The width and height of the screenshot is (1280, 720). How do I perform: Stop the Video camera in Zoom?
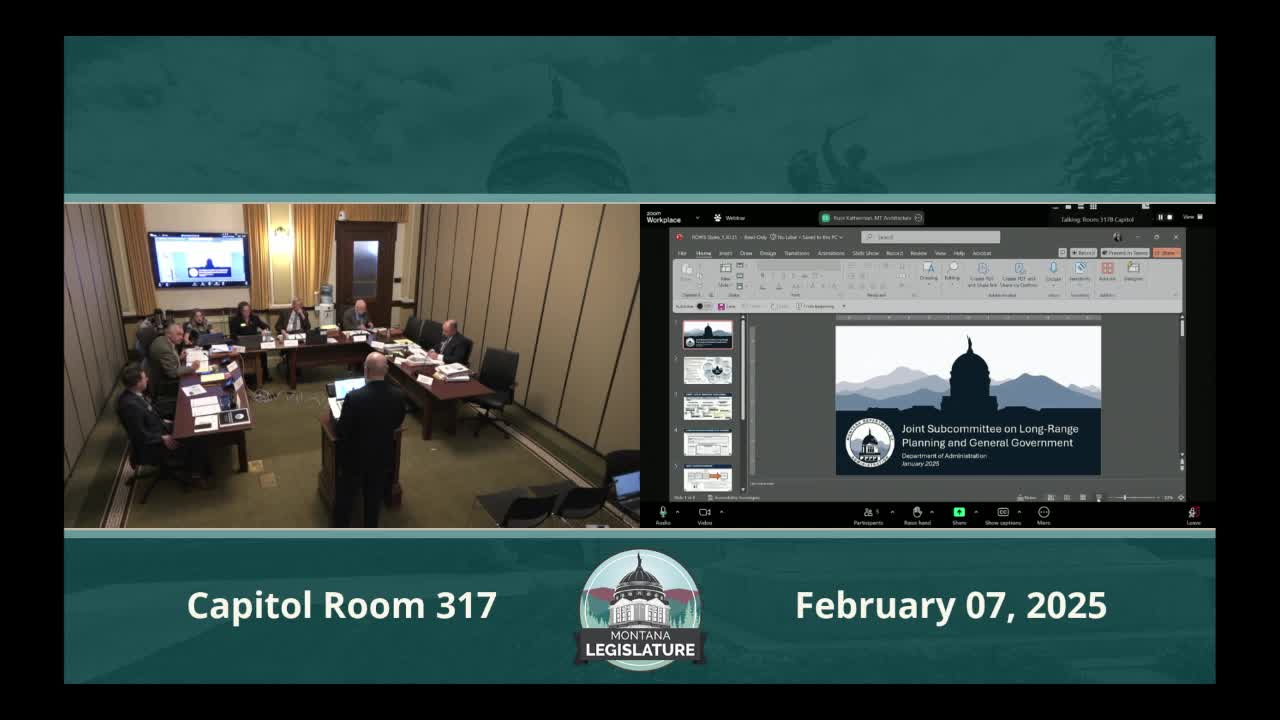(703, 512)
